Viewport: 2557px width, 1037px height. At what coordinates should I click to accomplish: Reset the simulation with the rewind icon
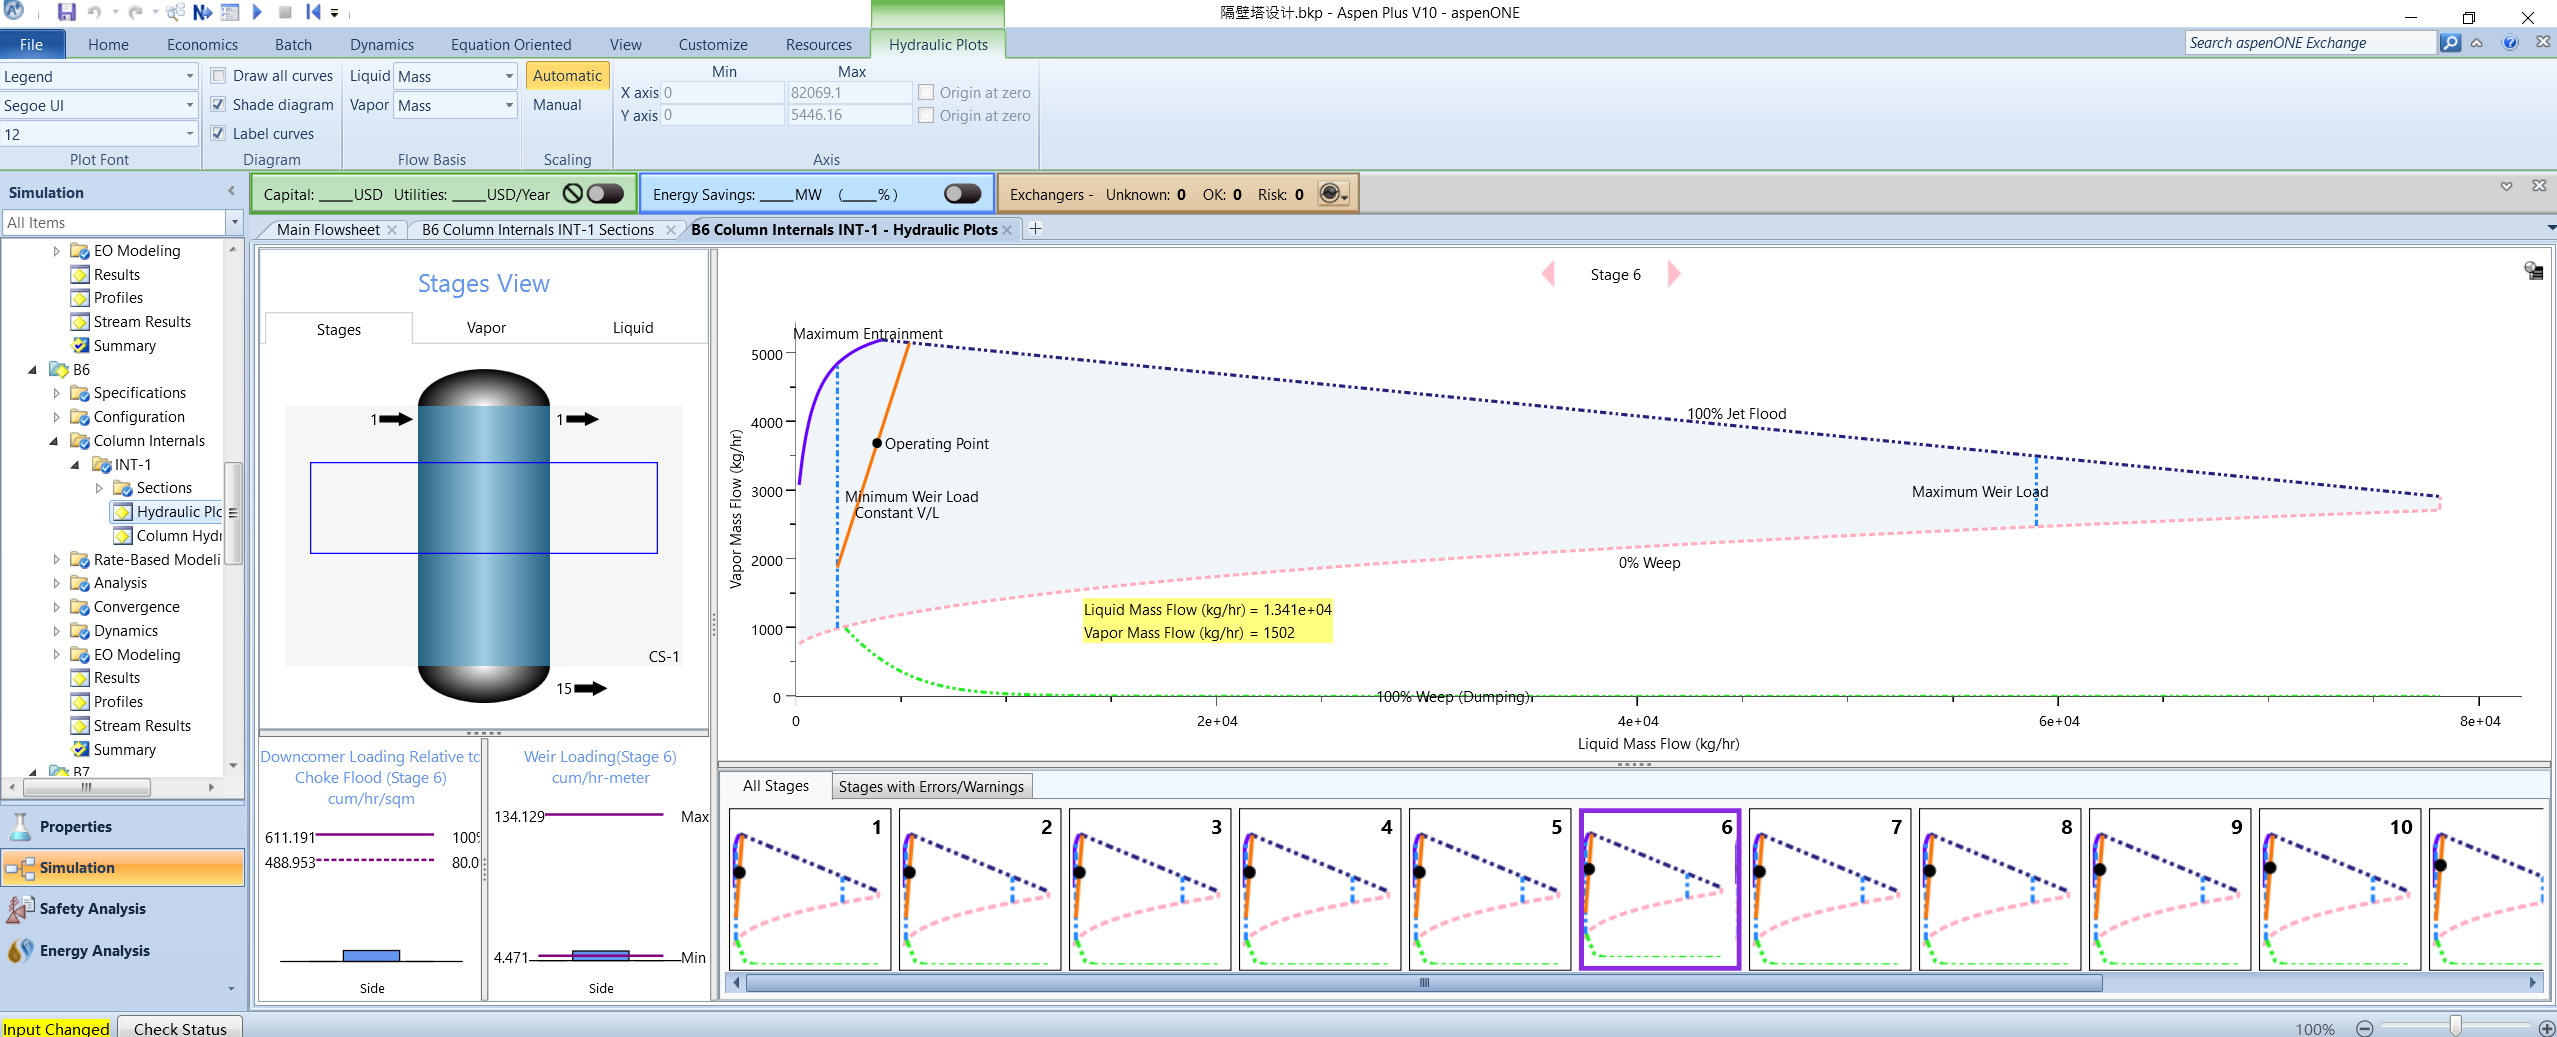point(313,12)
